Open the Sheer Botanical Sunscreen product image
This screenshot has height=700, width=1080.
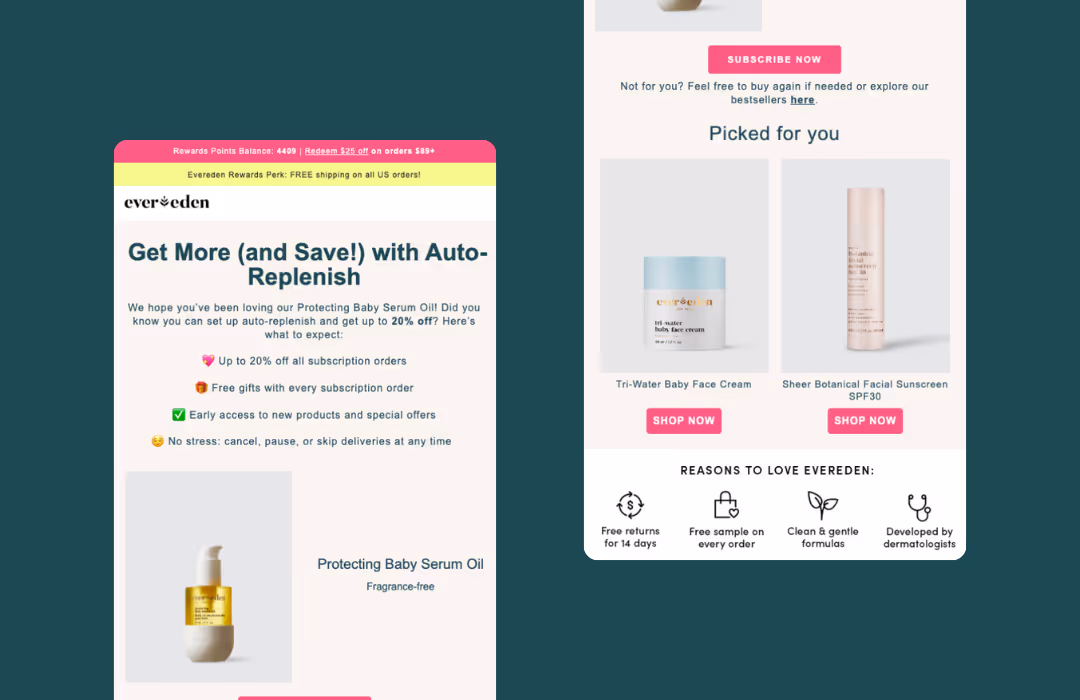click(865, 266)
